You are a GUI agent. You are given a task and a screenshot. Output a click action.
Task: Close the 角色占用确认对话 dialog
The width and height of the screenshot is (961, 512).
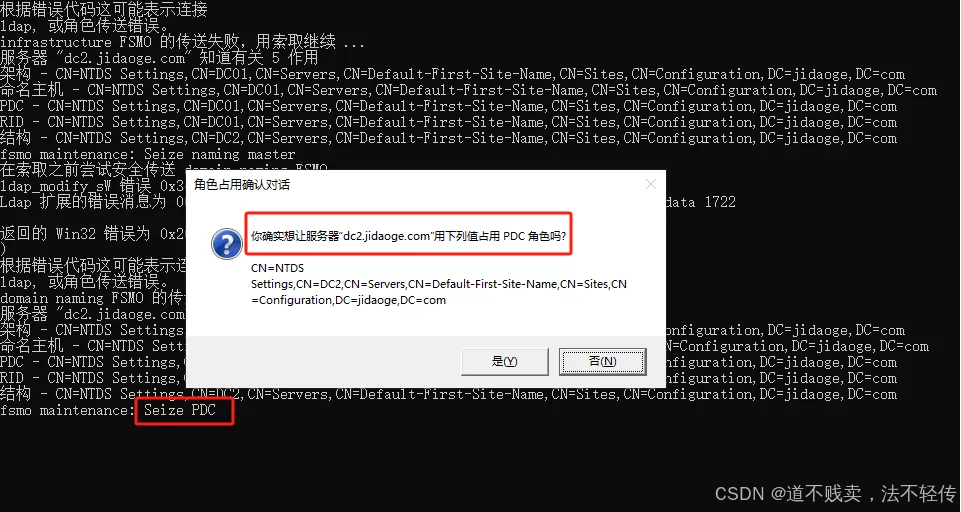(x=651, y=184)
